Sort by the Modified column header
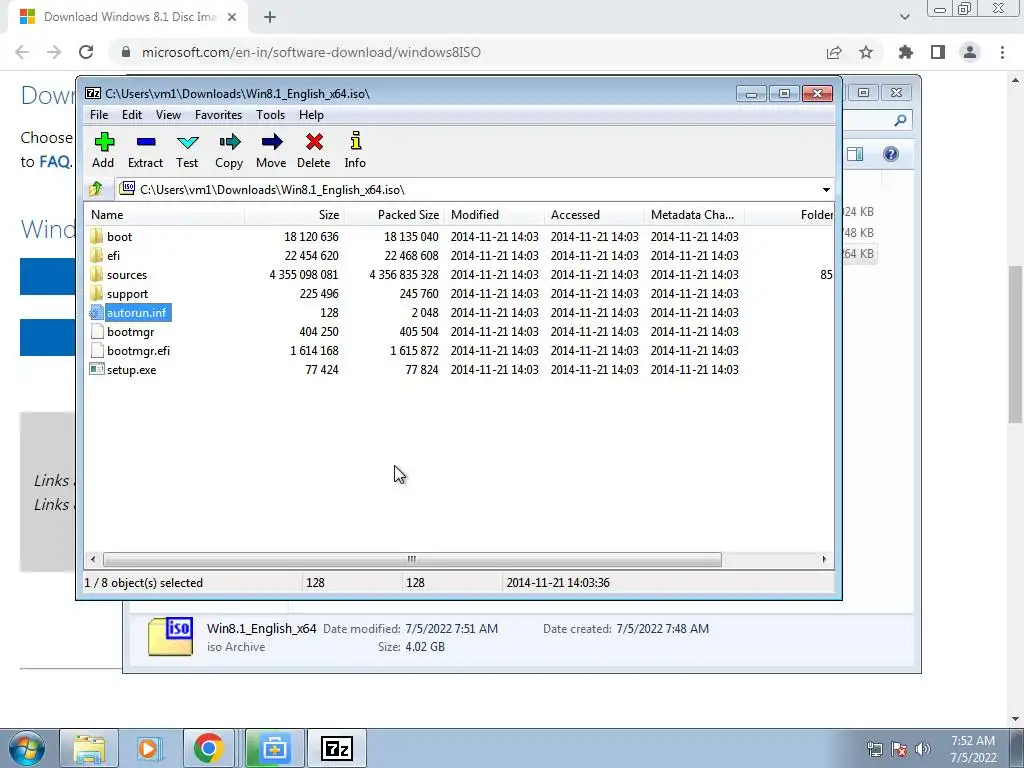Viewport: 1024px width, 768px height. coord(494,215)
